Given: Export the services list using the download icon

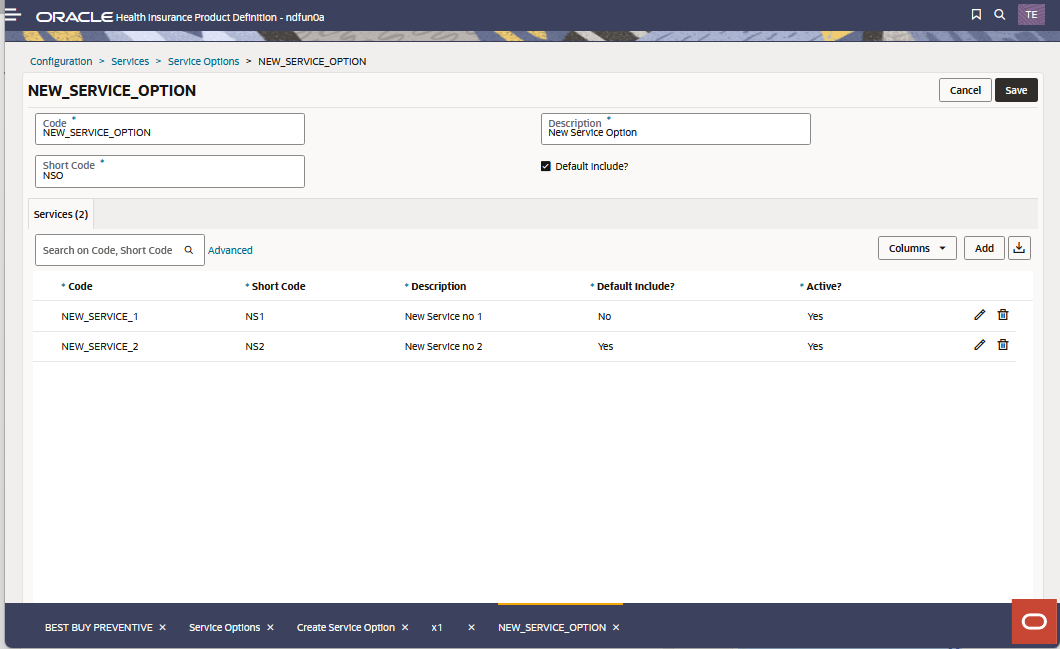Looking at the screenshot, I should tap(1019, 247).
